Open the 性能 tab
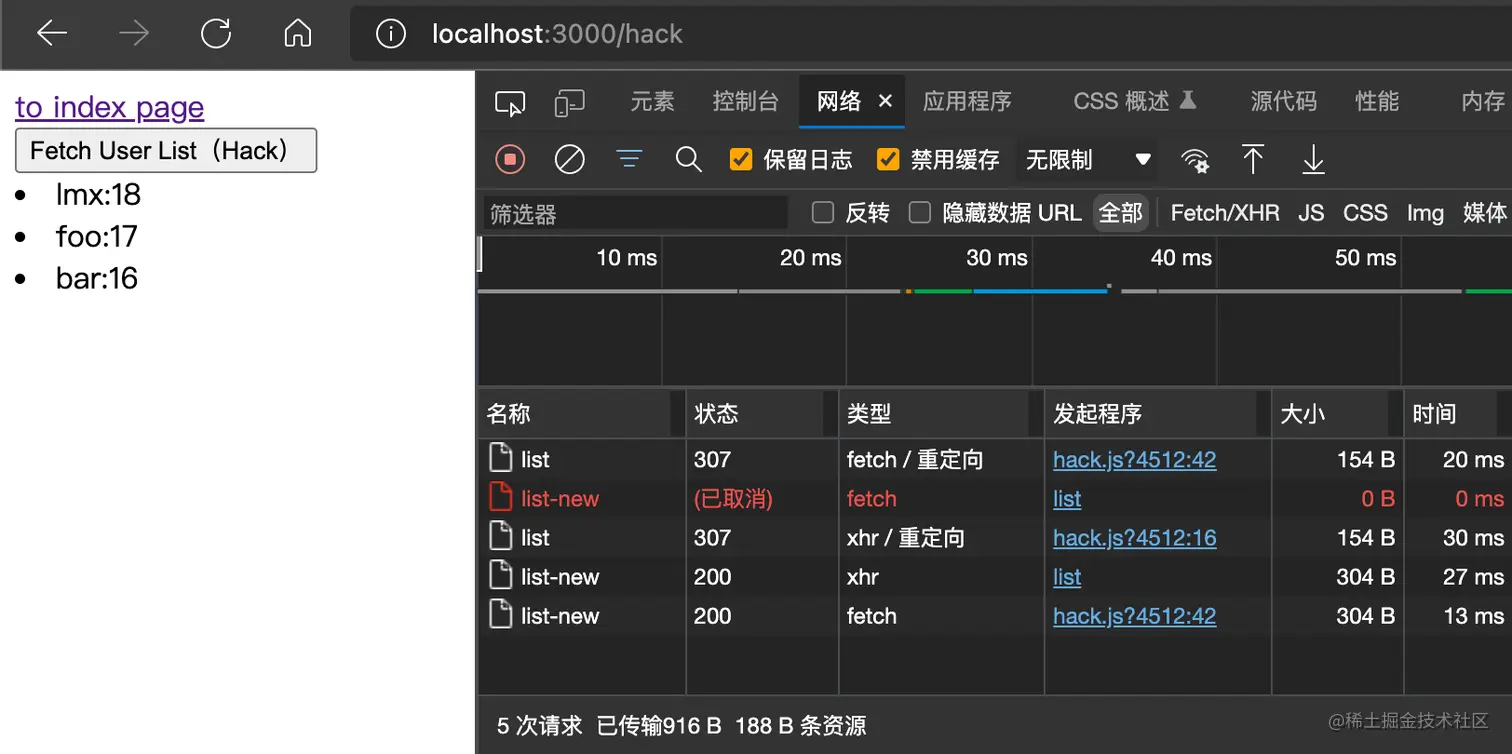1512x754 pixels. pos(1377,101)
